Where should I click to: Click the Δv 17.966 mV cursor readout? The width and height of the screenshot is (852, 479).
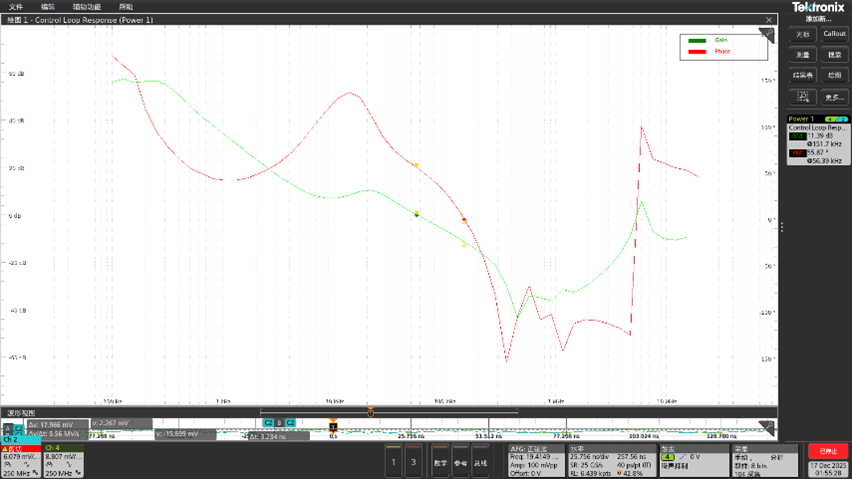pos(57,425)
